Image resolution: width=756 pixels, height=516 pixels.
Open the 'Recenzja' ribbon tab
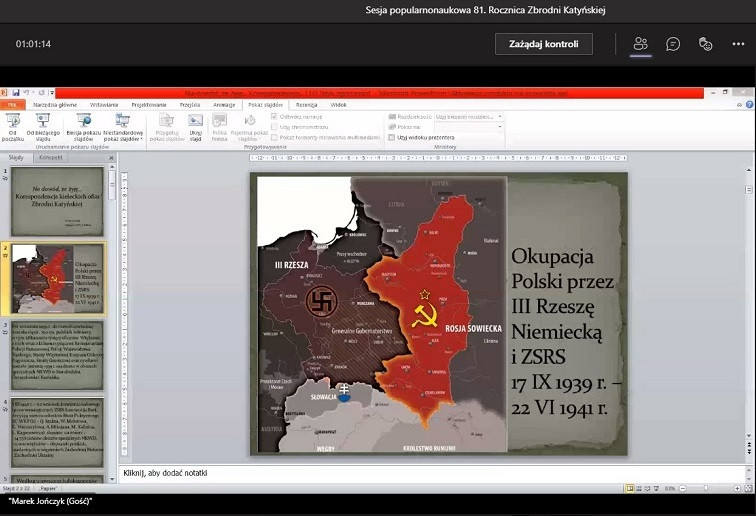(x=307, y=104)
